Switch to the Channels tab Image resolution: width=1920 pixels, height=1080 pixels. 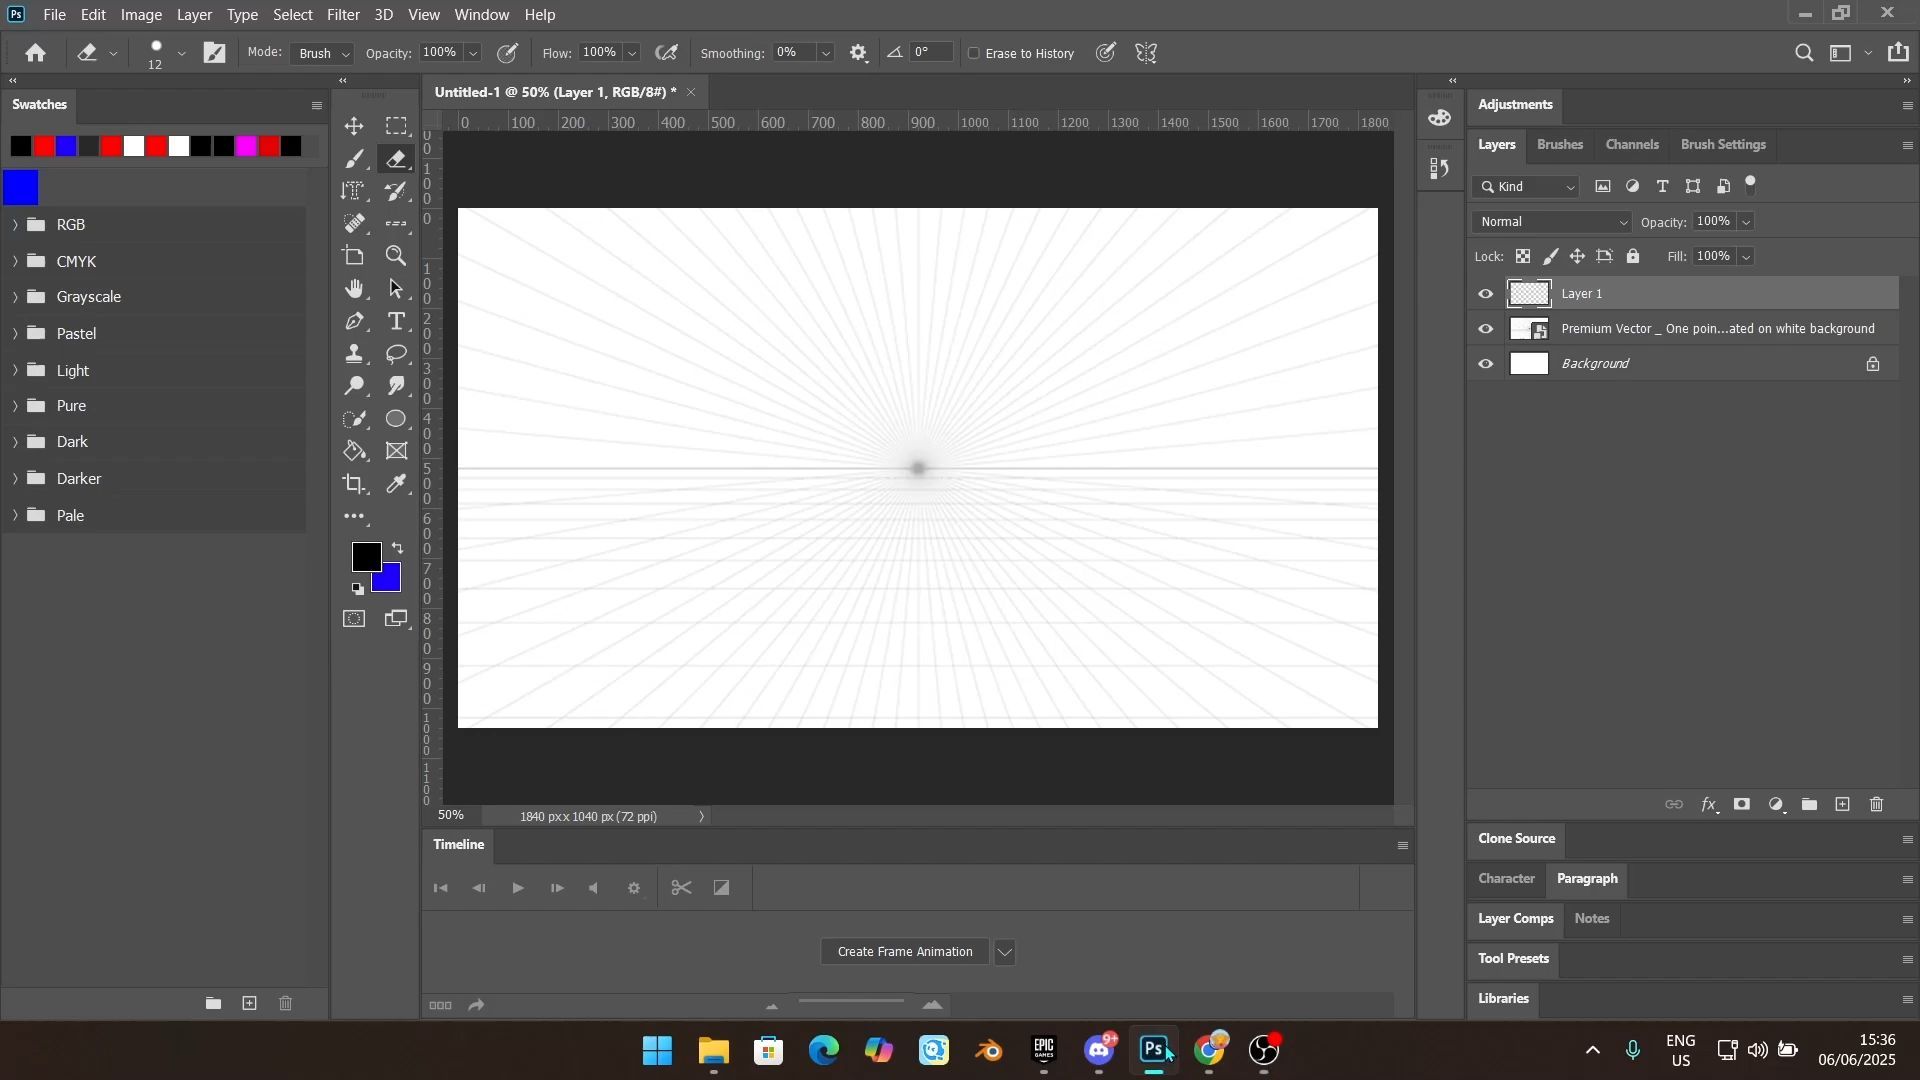[1632, 145]
